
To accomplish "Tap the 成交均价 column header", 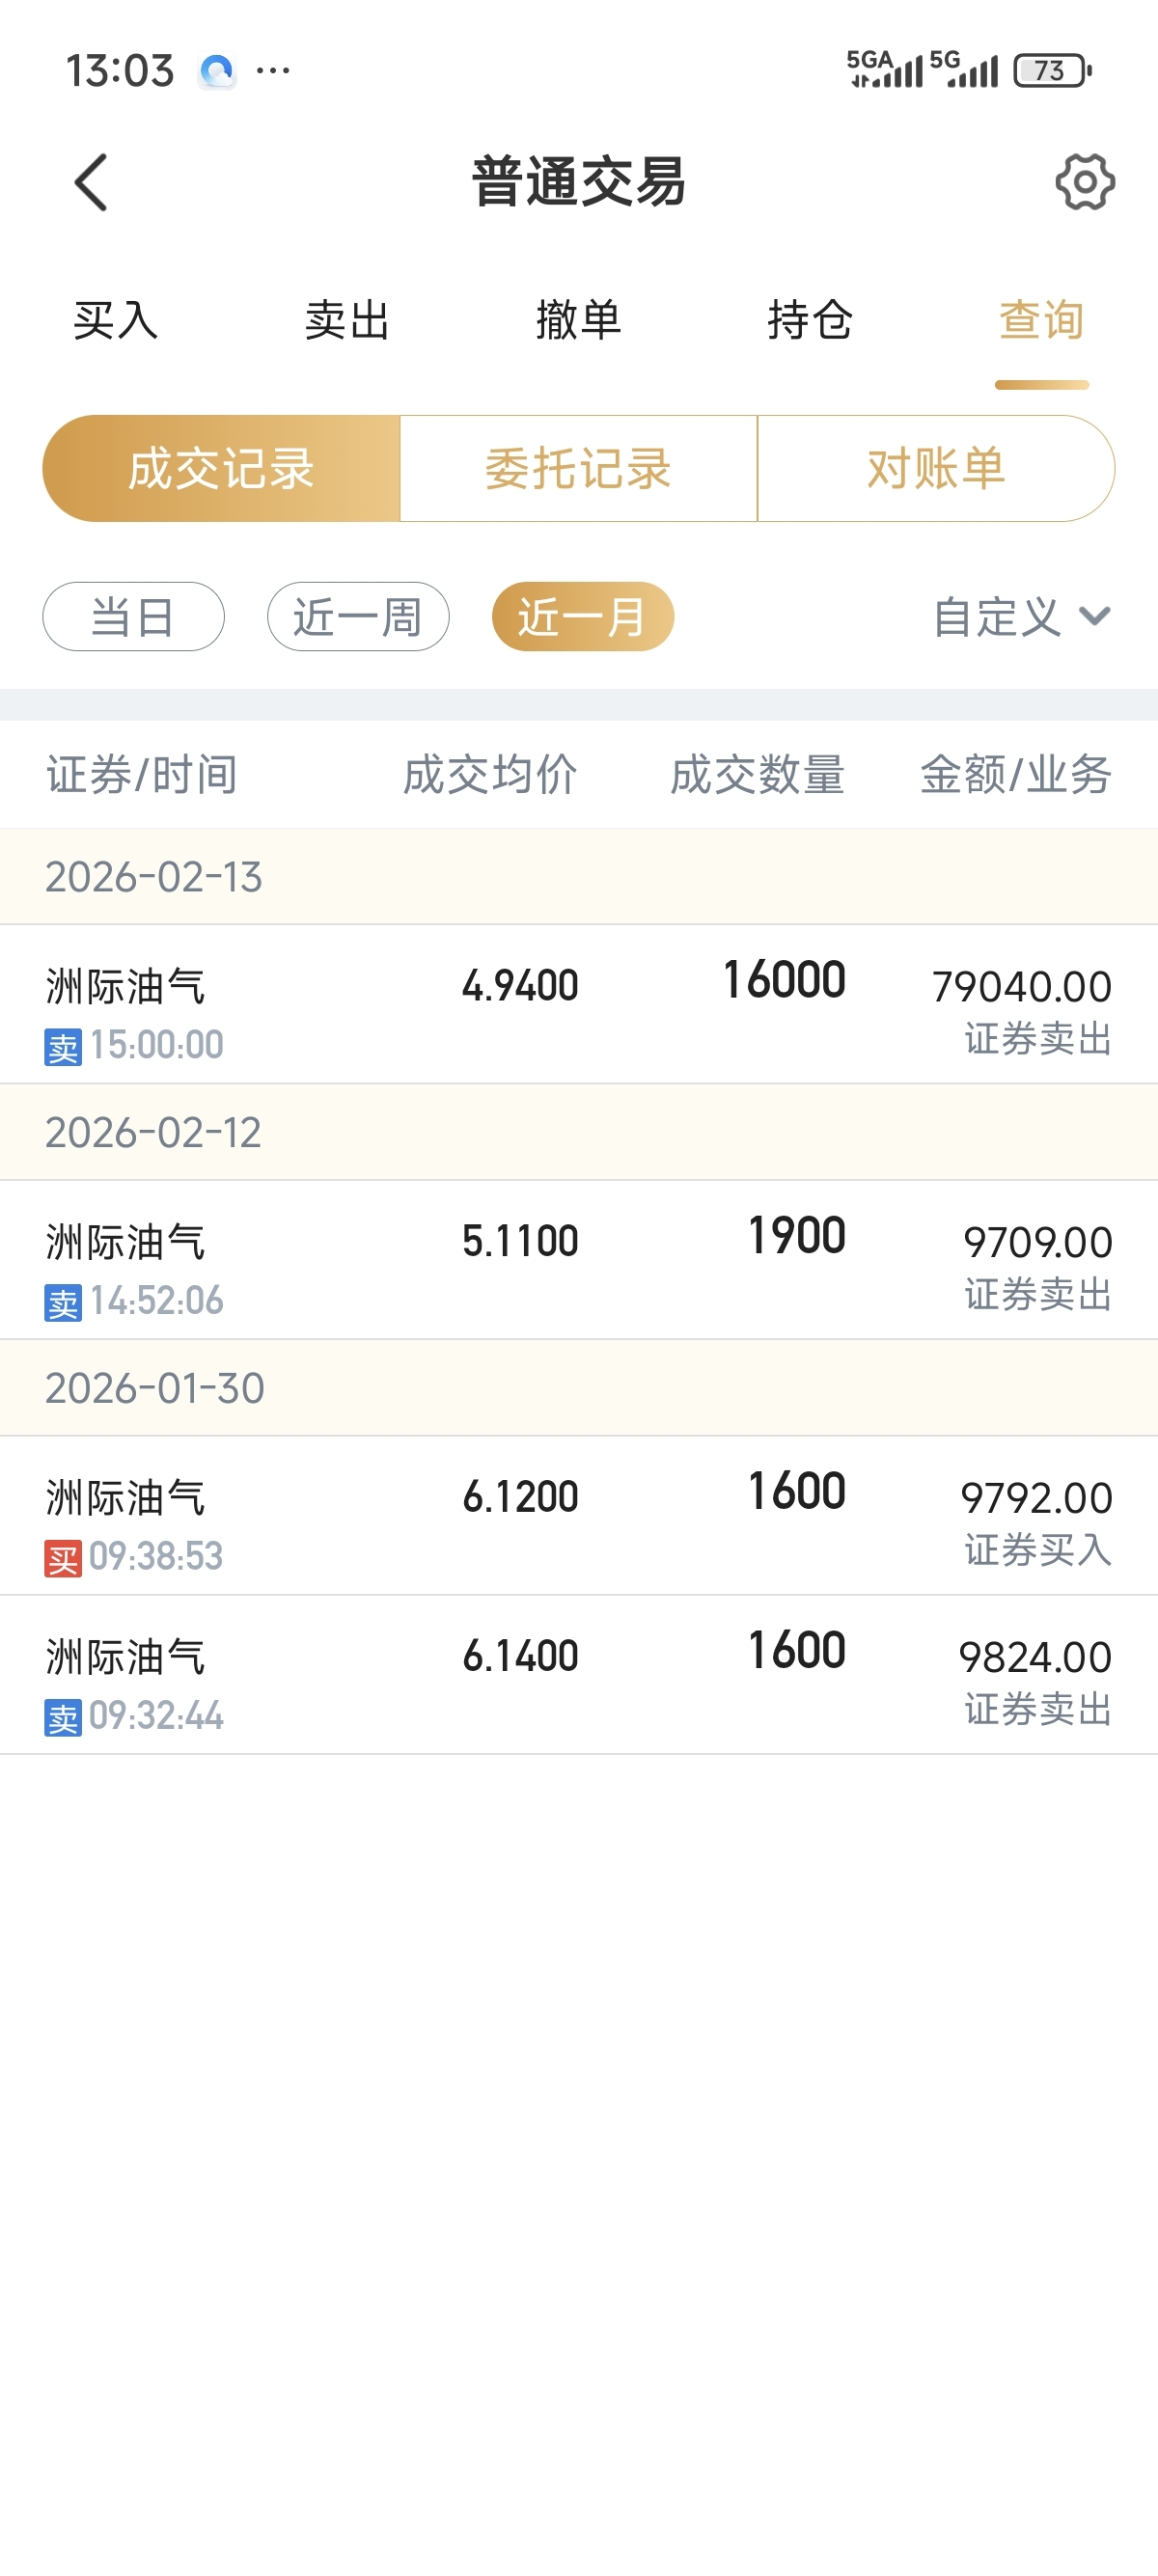I will tap(490, 775).
